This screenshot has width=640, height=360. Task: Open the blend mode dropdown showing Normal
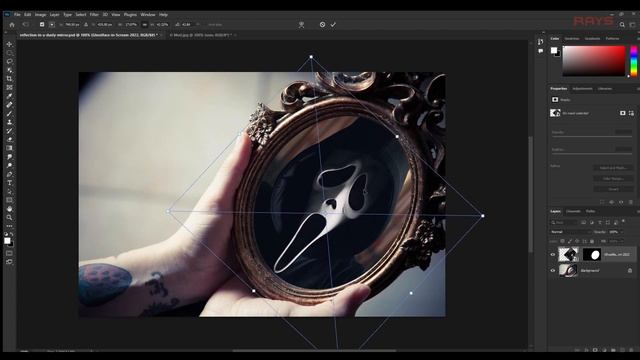coord(570,232)
